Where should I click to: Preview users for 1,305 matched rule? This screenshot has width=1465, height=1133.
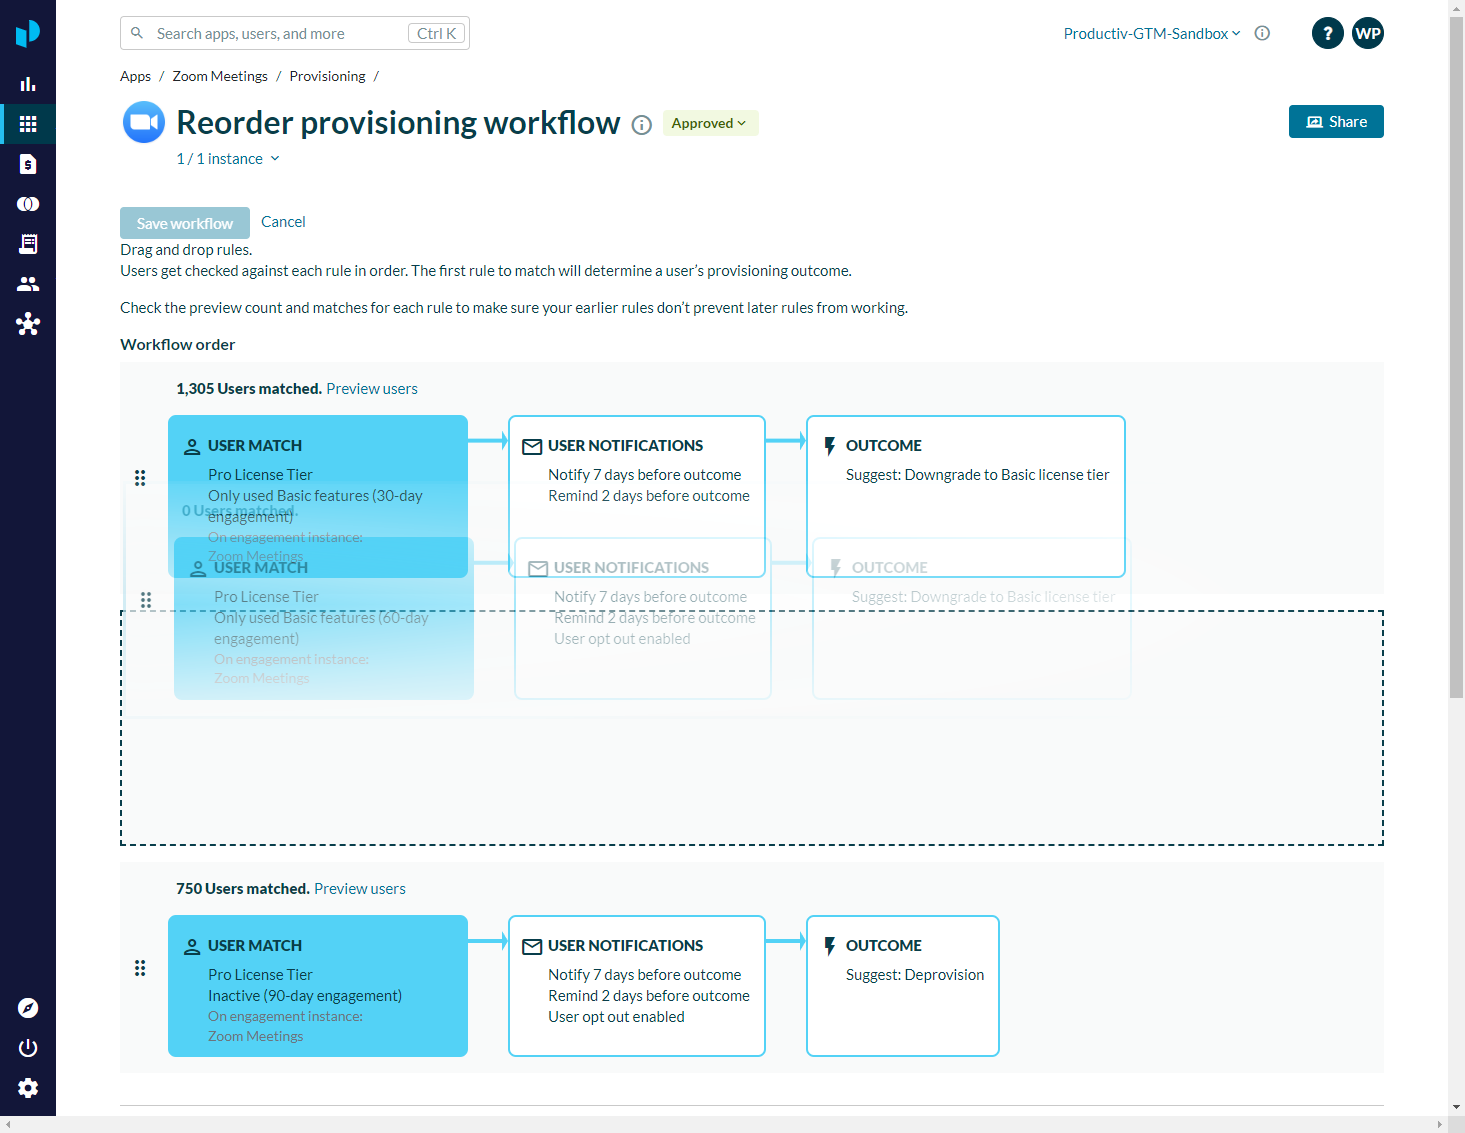[372, 389]
